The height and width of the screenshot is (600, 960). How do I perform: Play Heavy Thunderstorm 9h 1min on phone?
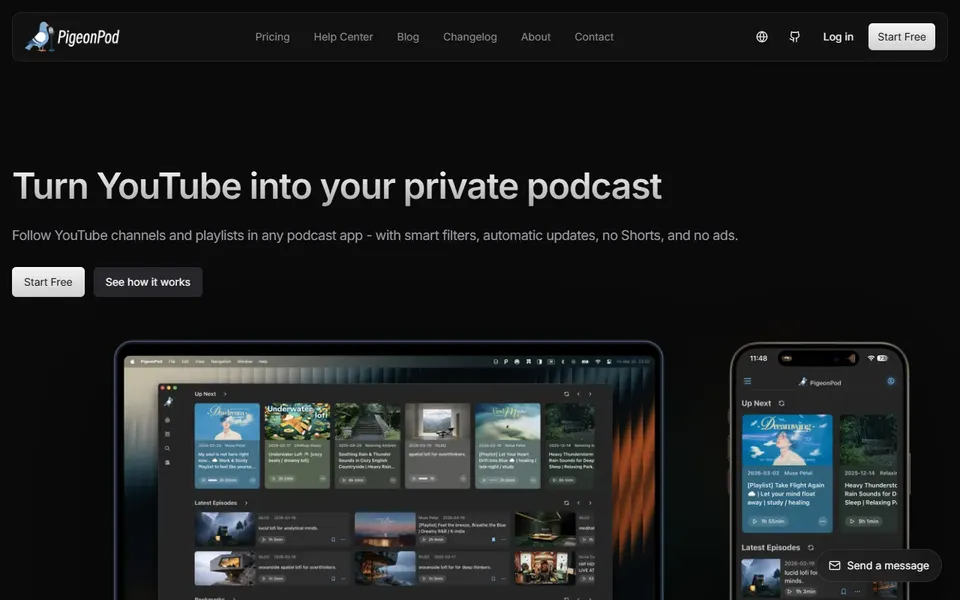click(864, 522)
